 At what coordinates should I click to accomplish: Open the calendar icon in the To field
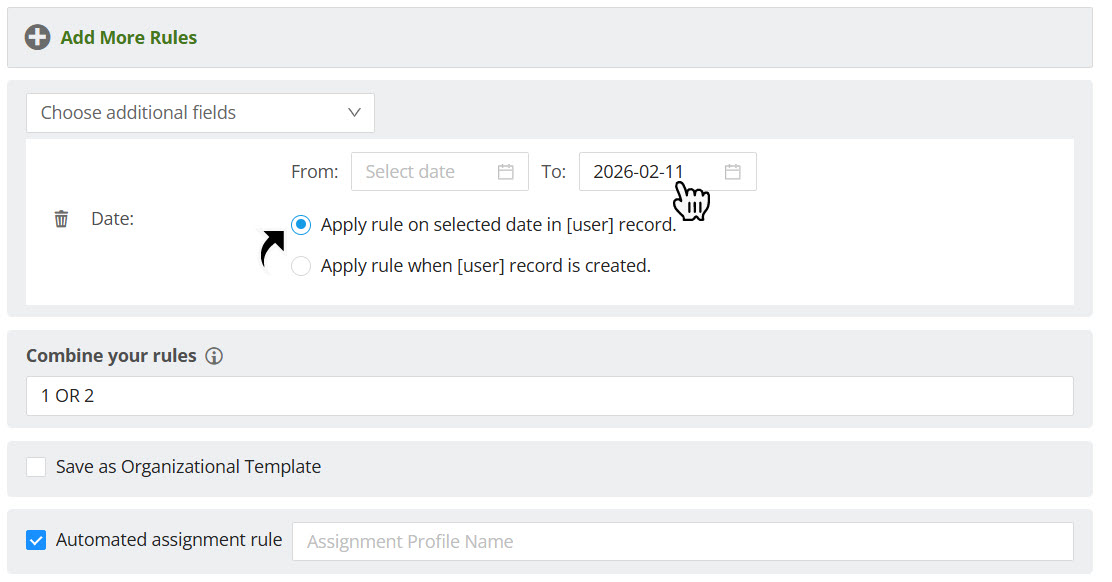[733, 172]
